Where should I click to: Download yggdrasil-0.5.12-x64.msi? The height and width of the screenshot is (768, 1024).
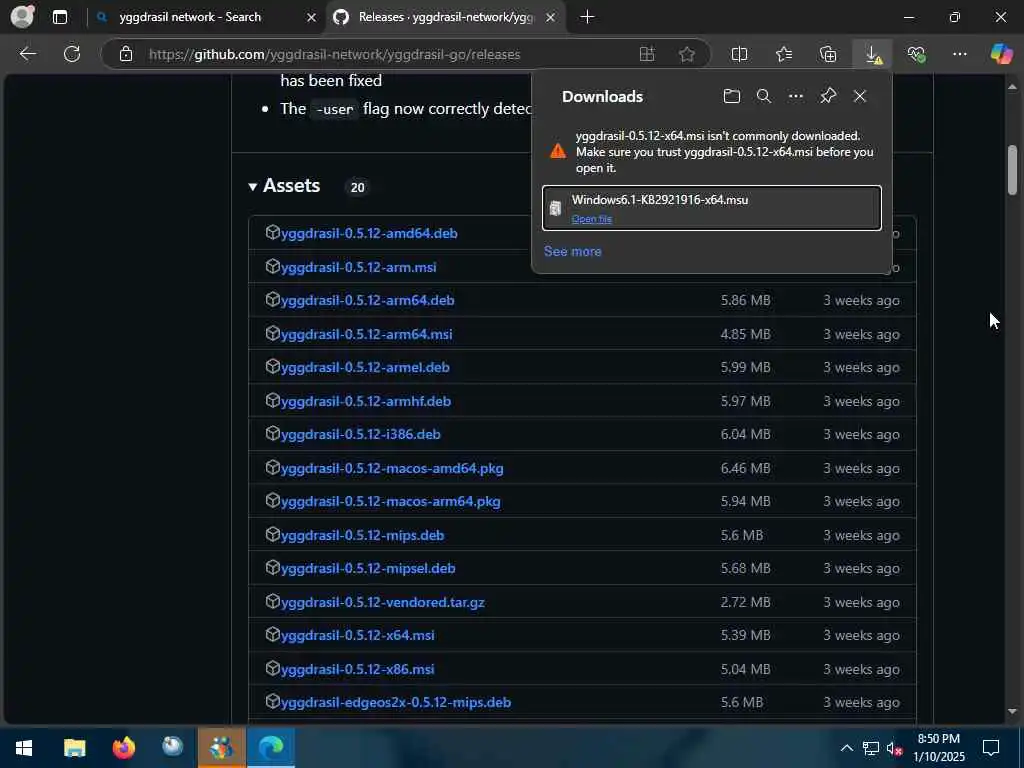tap(357, 635)
